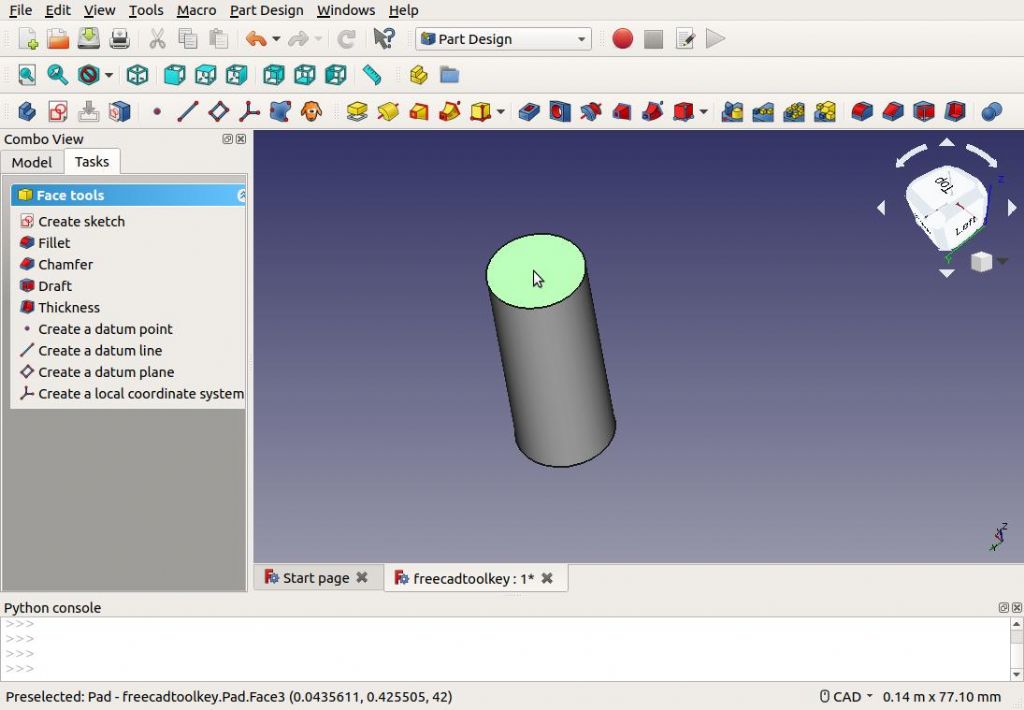Viewport: 1024px width, 710px height.
Task: Fit all content in the 3D view
Action: (x=27, y=75)
